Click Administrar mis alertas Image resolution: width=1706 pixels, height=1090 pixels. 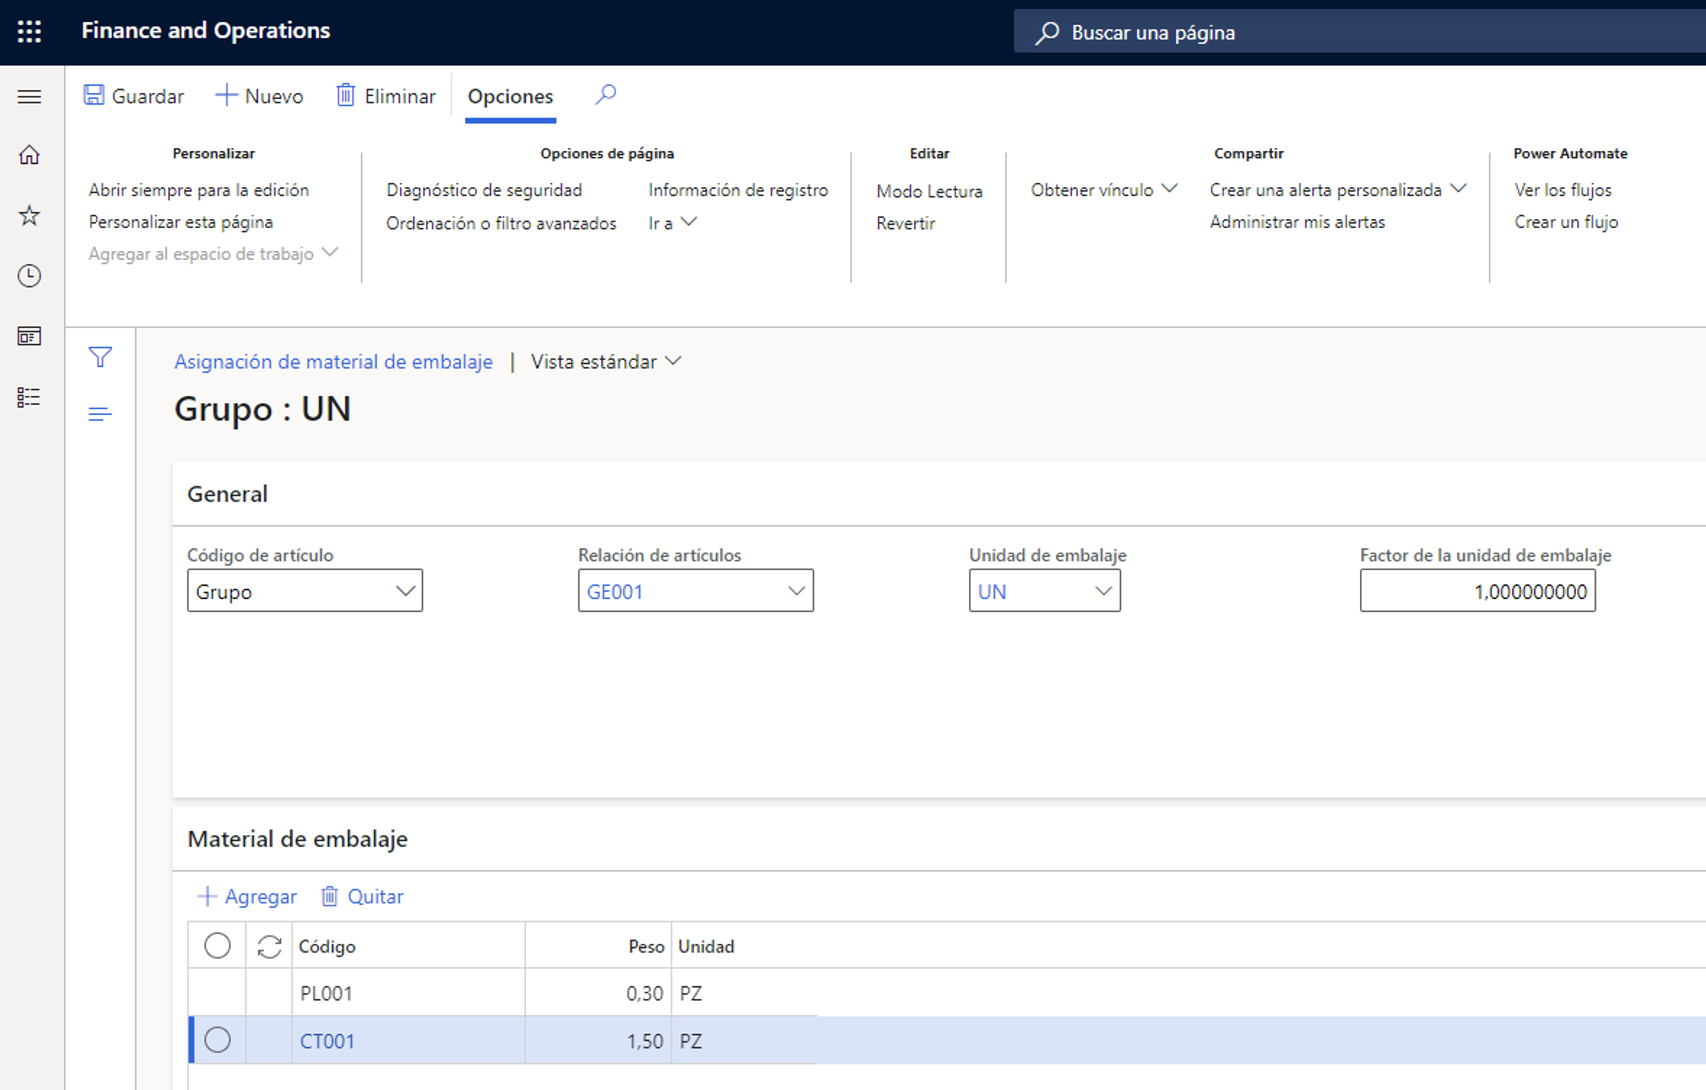pos(1297,221)
